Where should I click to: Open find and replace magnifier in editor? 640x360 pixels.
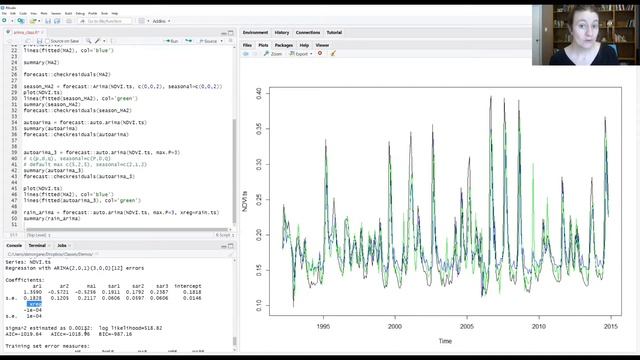tap(89, 41)
